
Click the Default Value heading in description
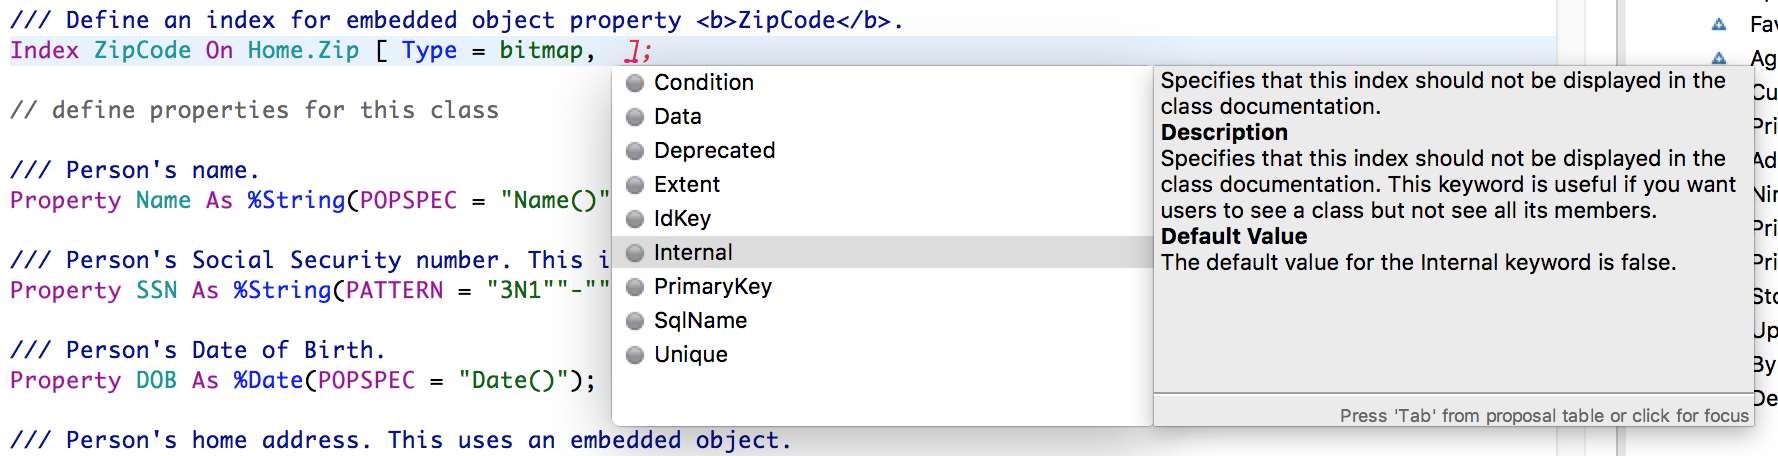(x=1233, y=236)
